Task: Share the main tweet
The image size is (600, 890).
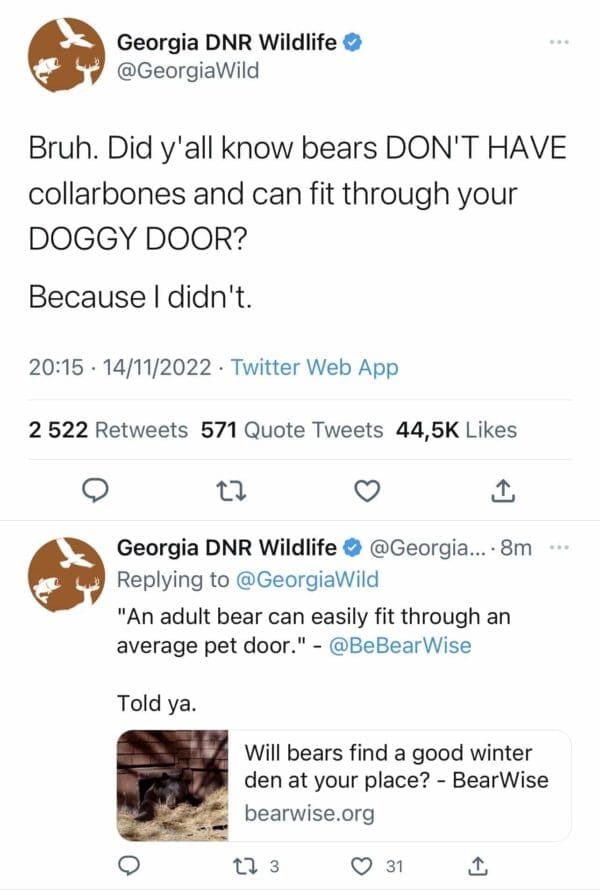Action: [x=504, y=489]
